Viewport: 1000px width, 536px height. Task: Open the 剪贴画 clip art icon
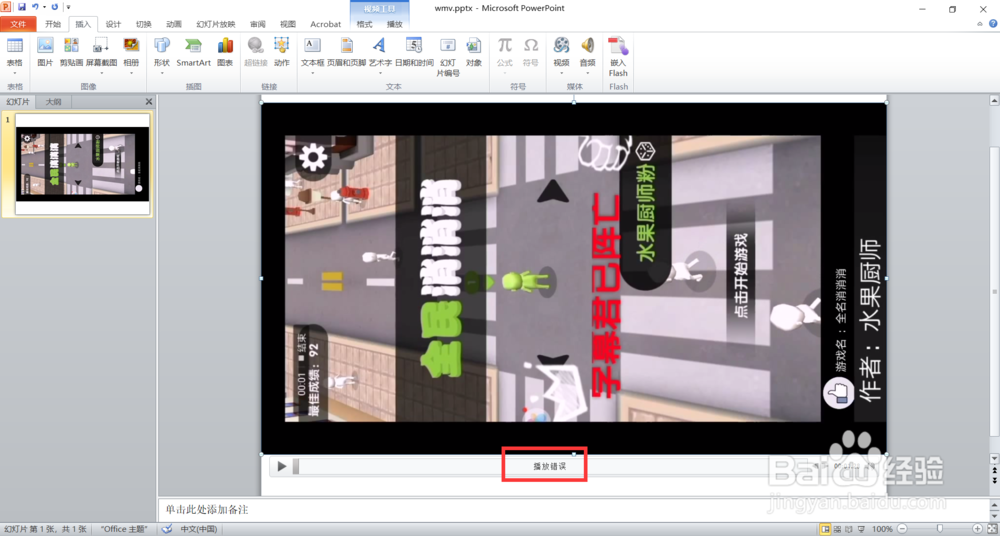pyautogui.click(x=71, y=46)
